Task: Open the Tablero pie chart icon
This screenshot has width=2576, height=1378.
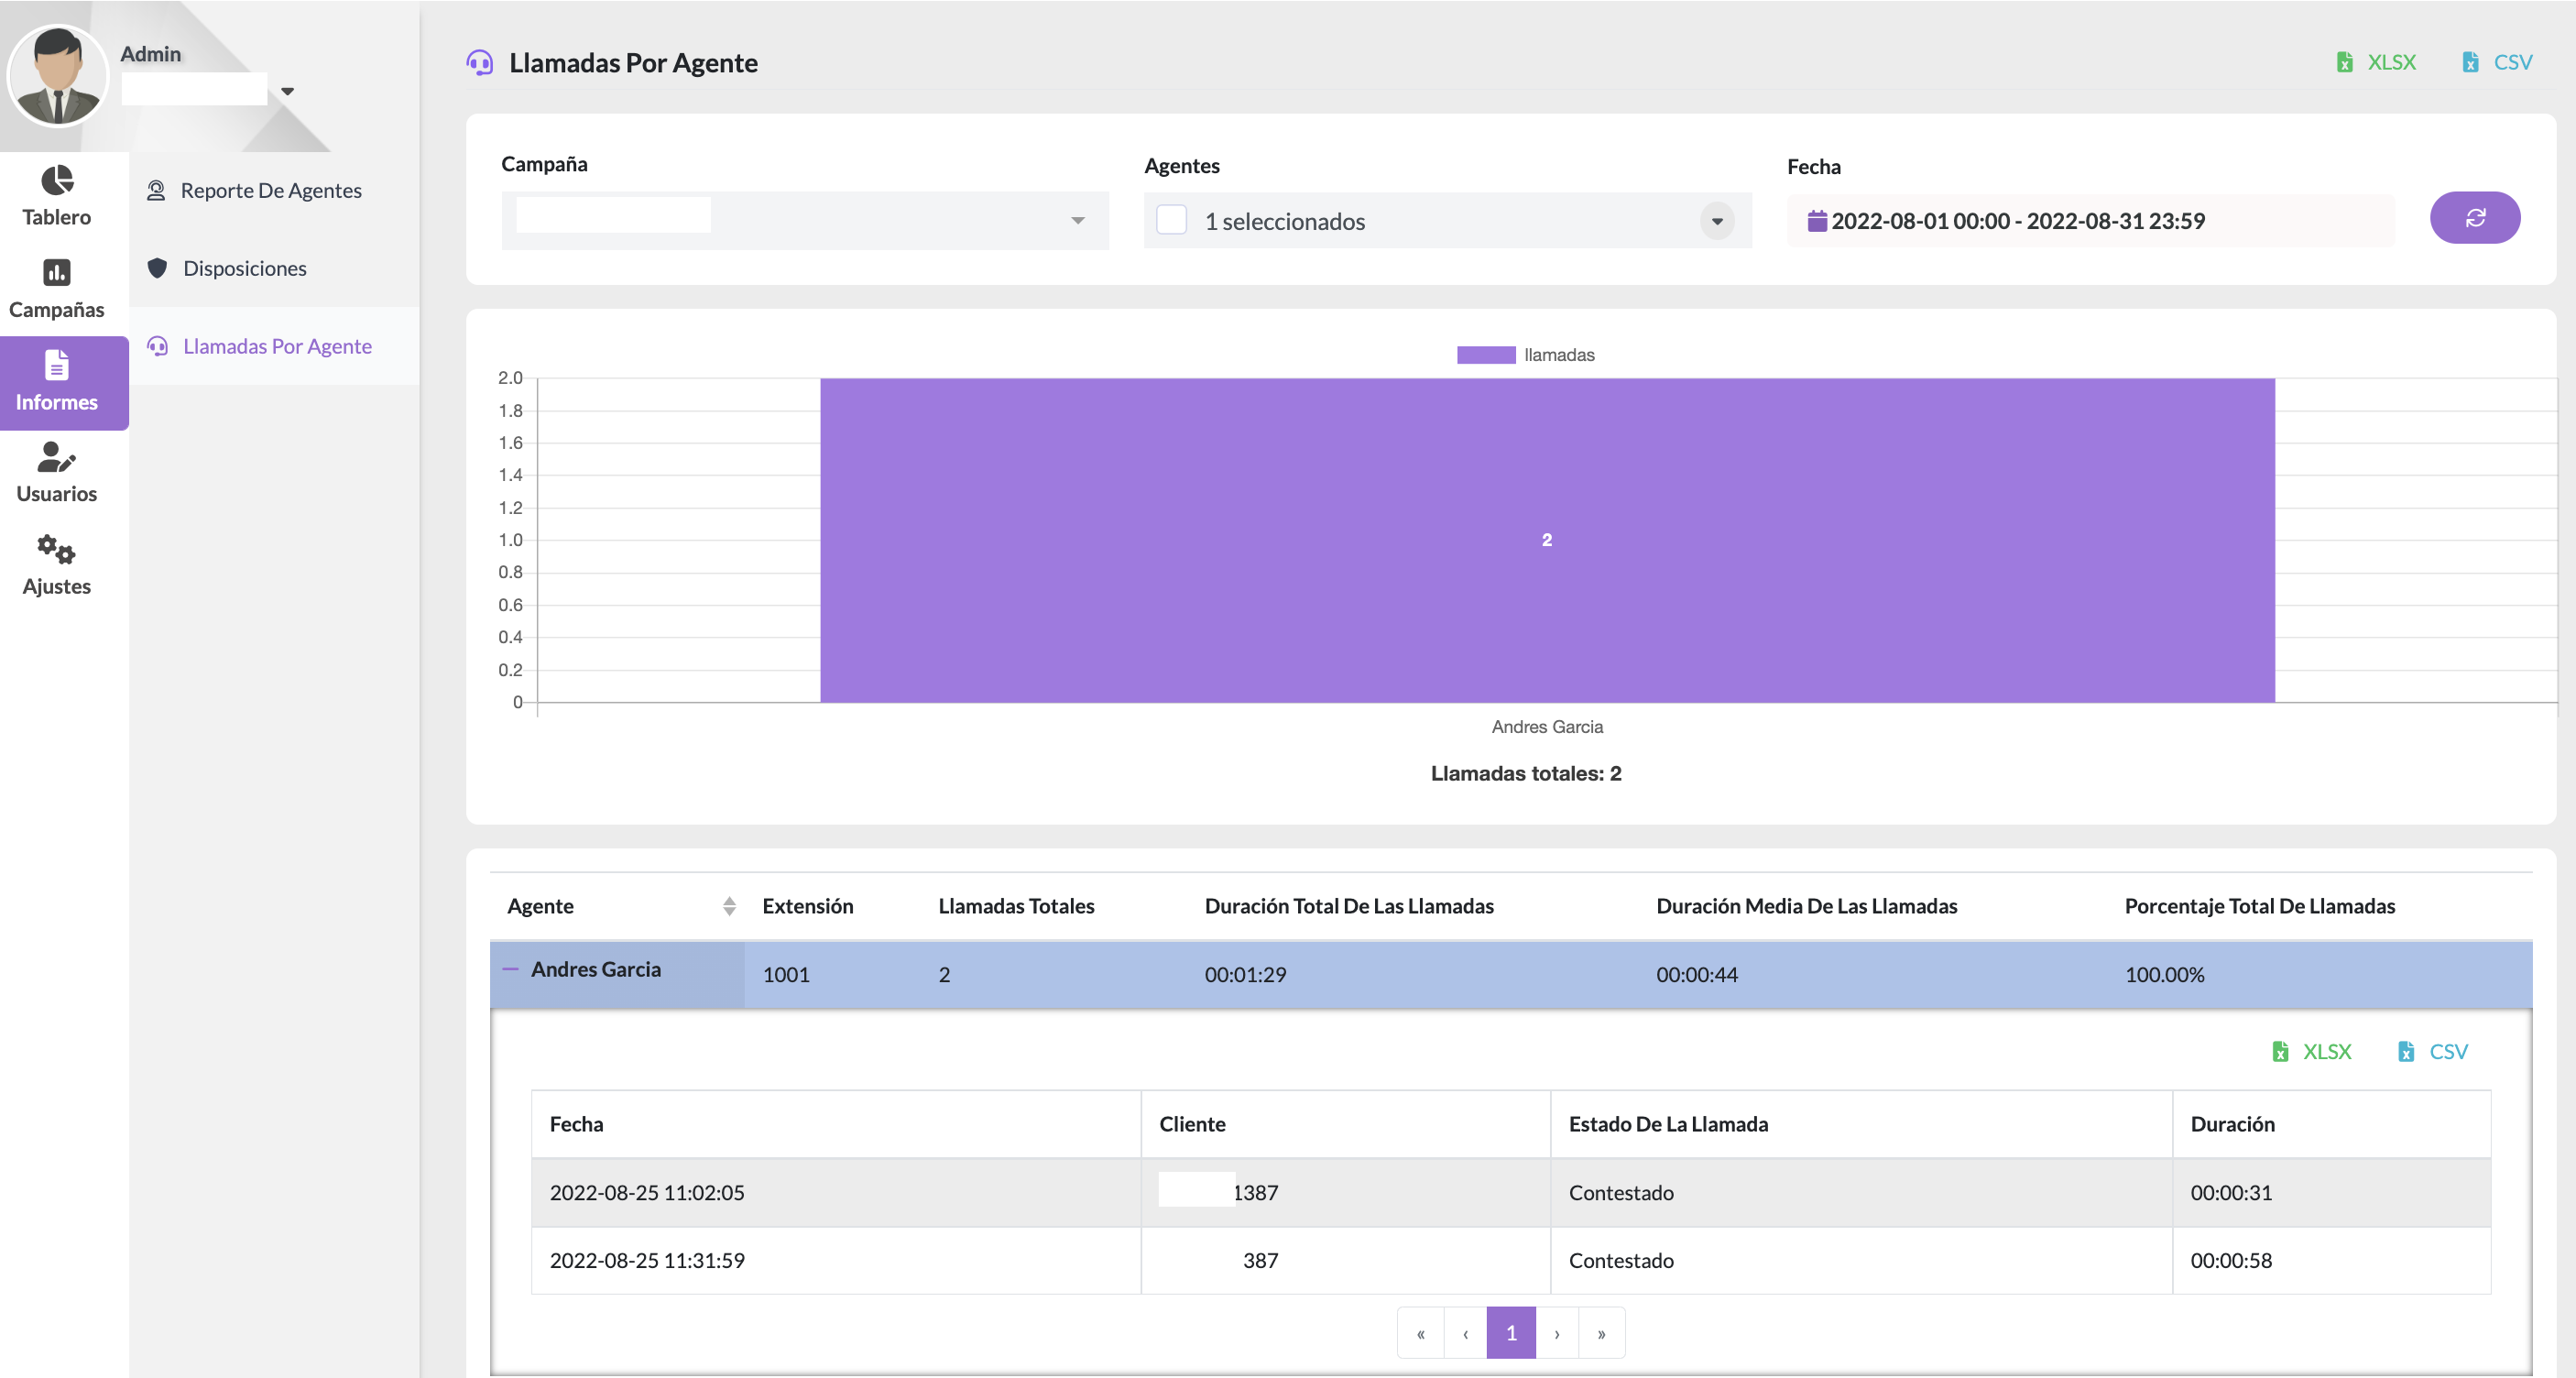Action: coord(57,181)
